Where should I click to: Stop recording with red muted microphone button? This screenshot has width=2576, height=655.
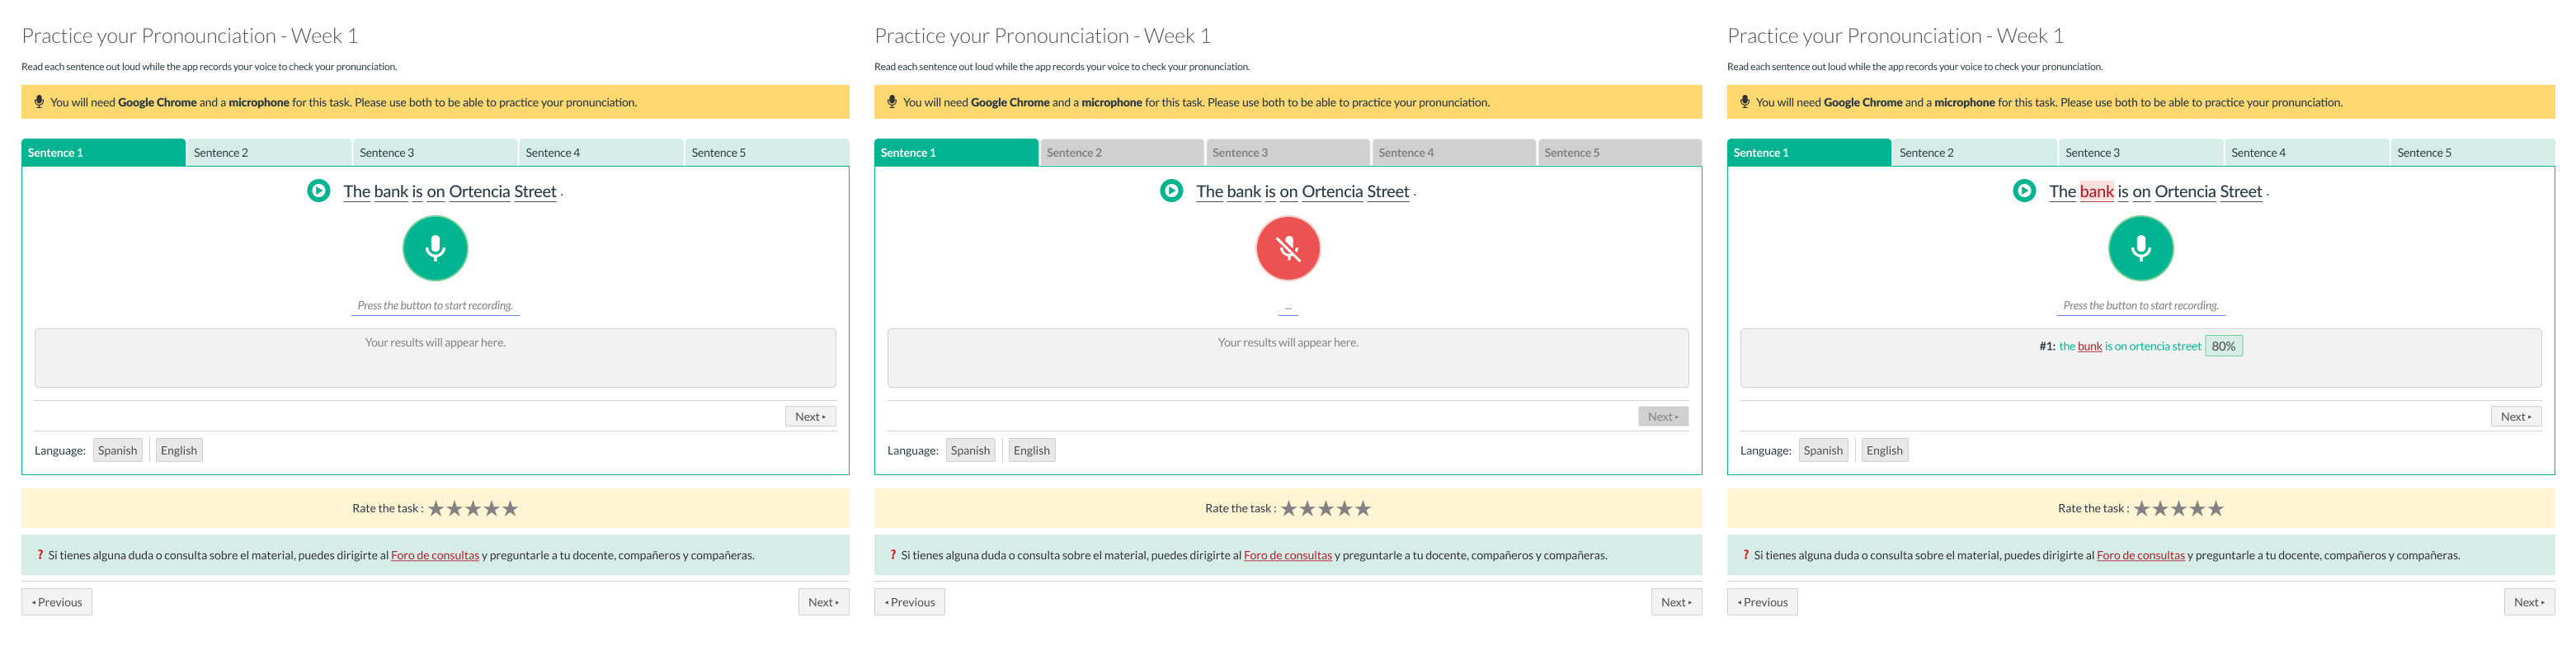1288,248
